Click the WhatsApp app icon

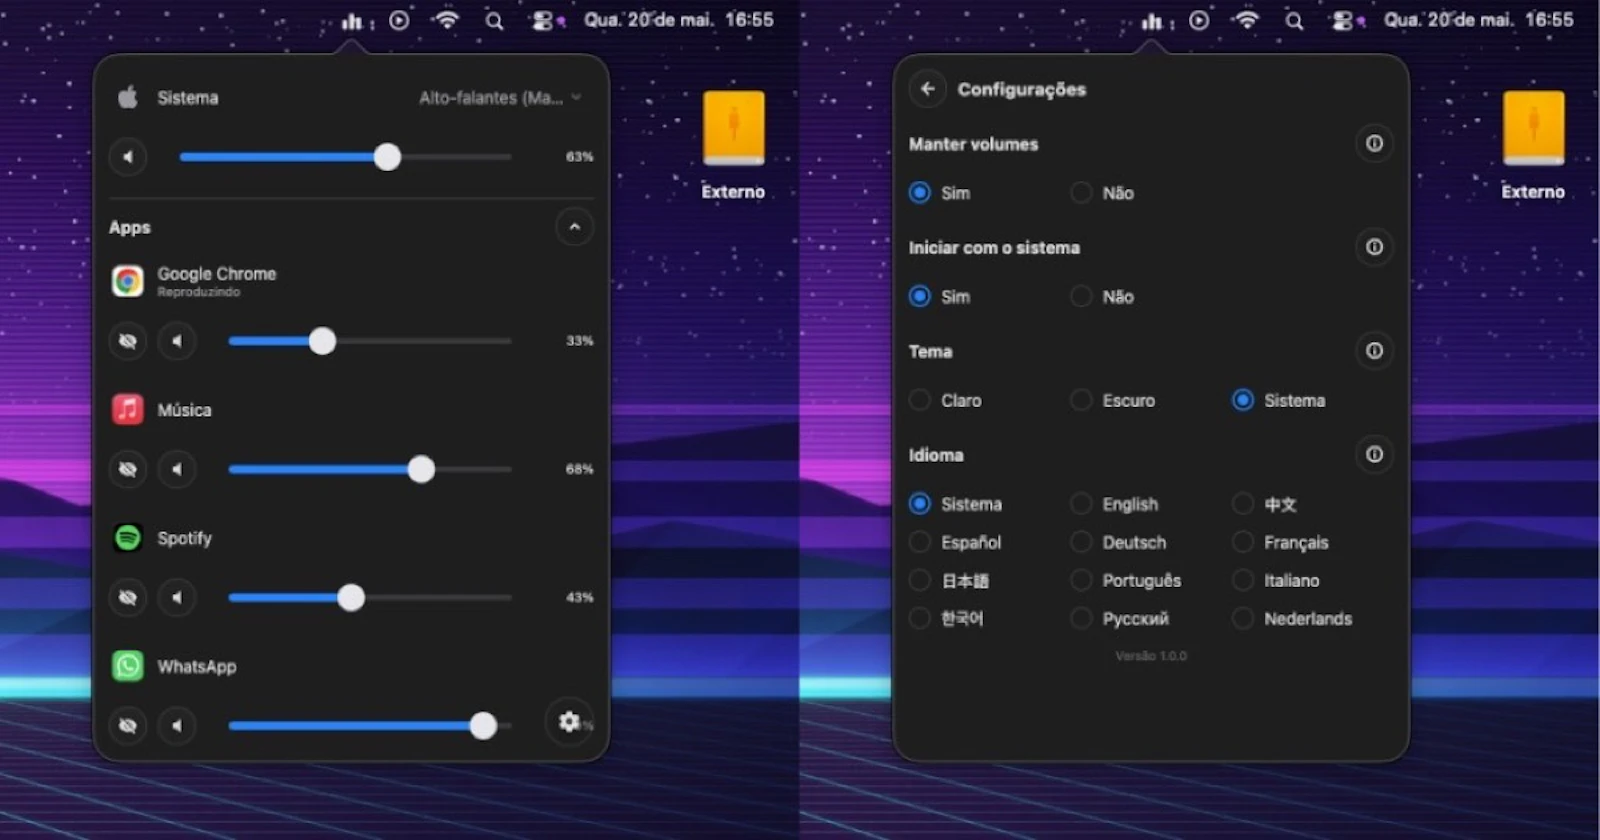pyautogui.click(x=128, y=666)
